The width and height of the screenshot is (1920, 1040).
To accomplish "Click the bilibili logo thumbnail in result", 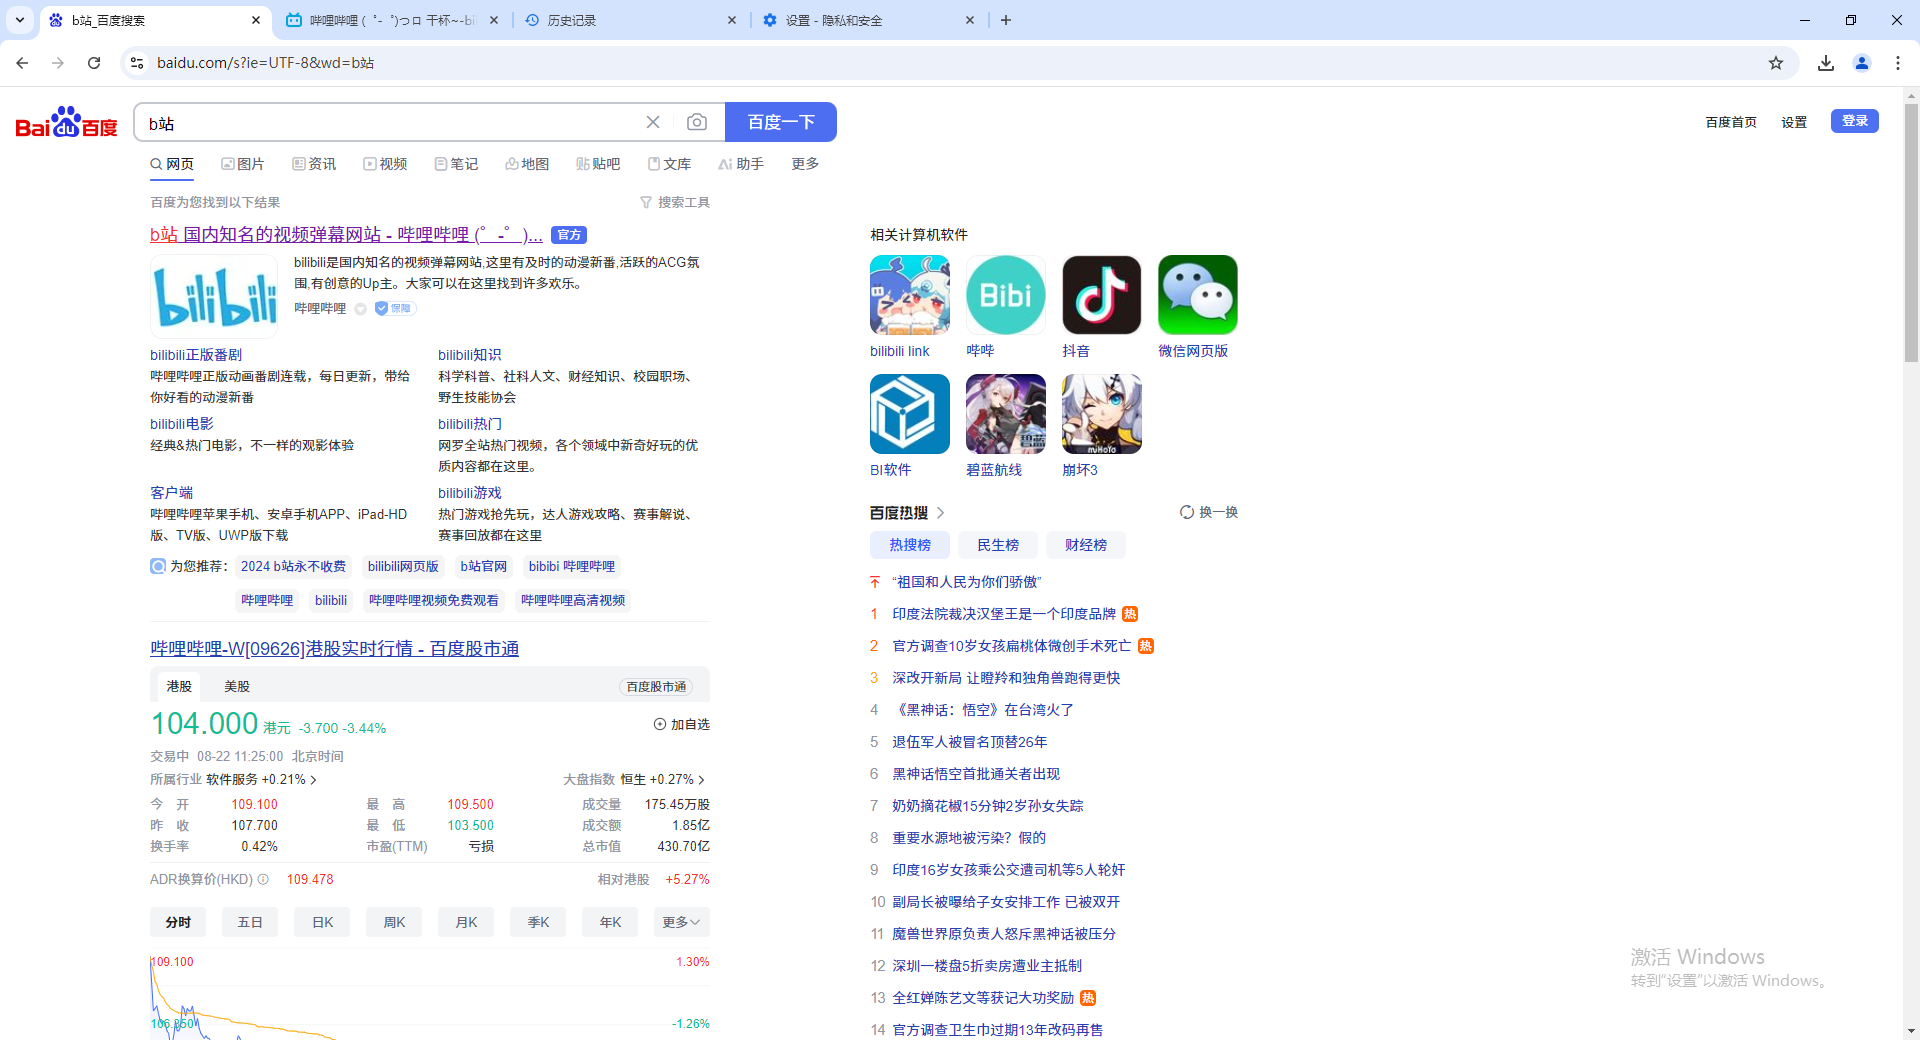I will (x=214, y=295).
